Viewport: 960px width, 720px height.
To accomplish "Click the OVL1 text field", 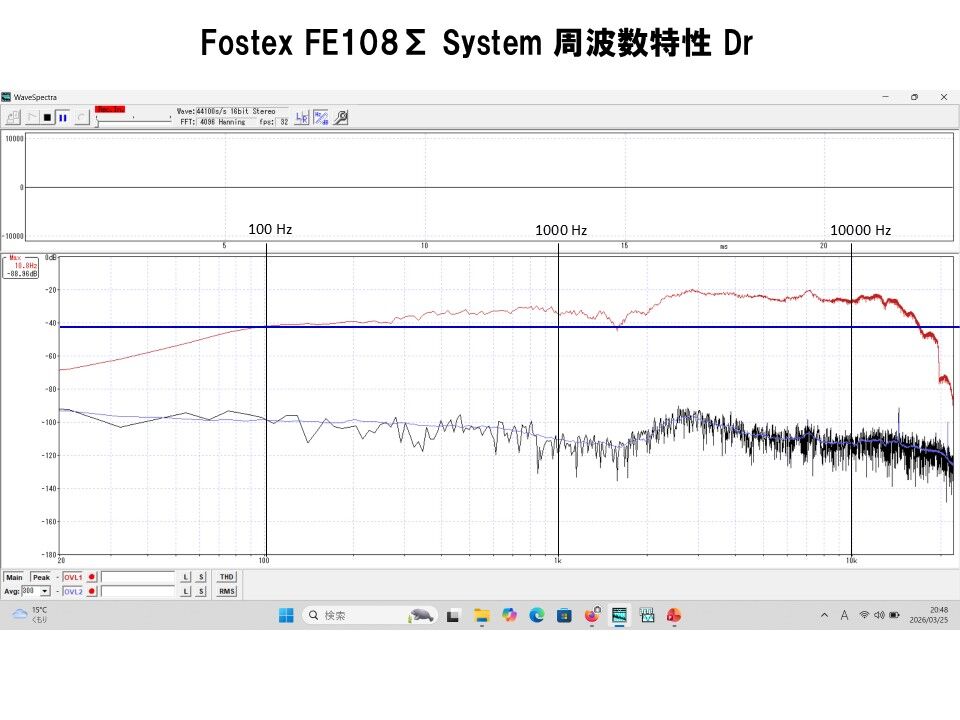I will (138, 577).
